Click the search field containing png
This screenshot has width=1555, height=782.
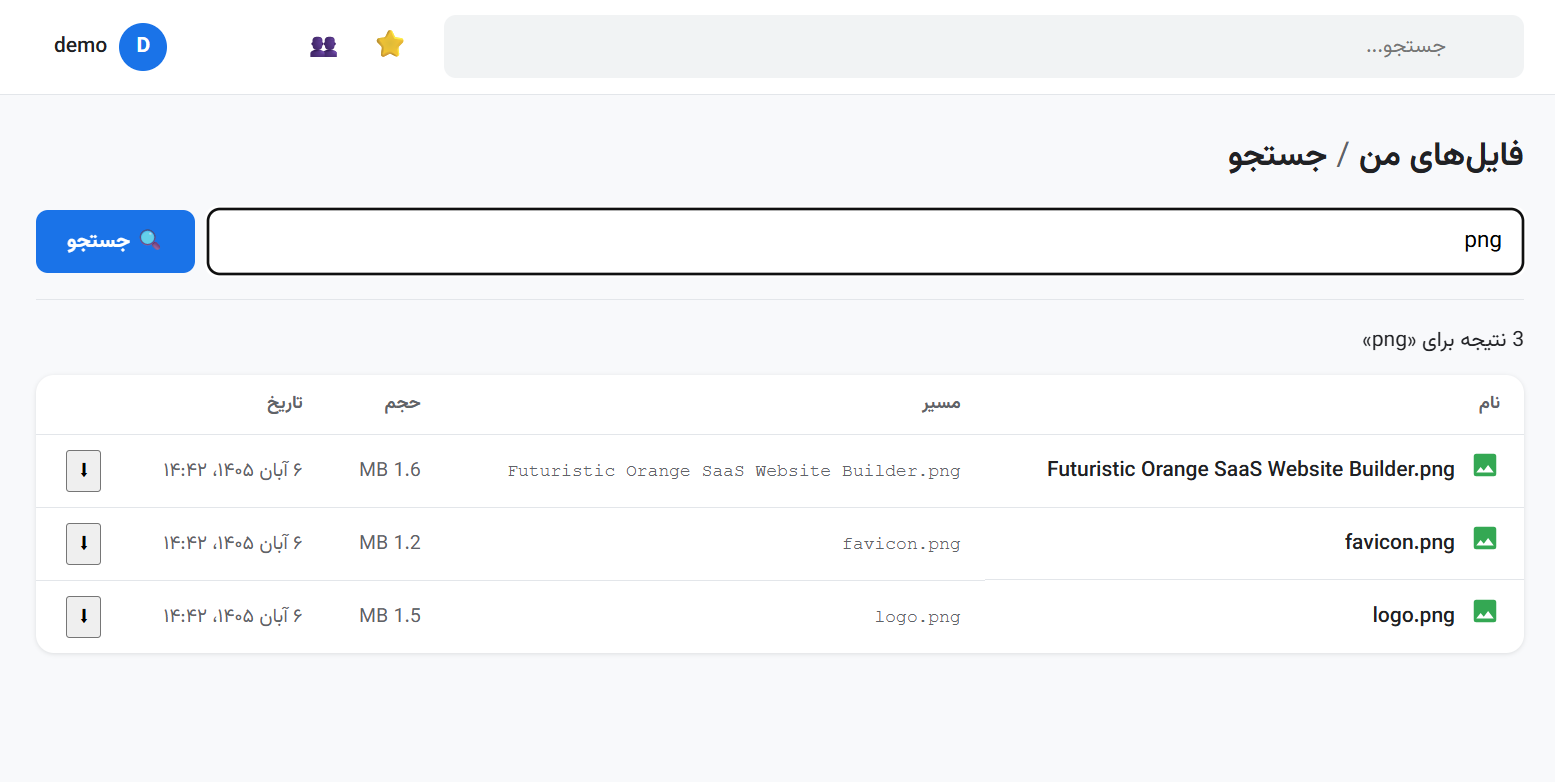(865, 241)
